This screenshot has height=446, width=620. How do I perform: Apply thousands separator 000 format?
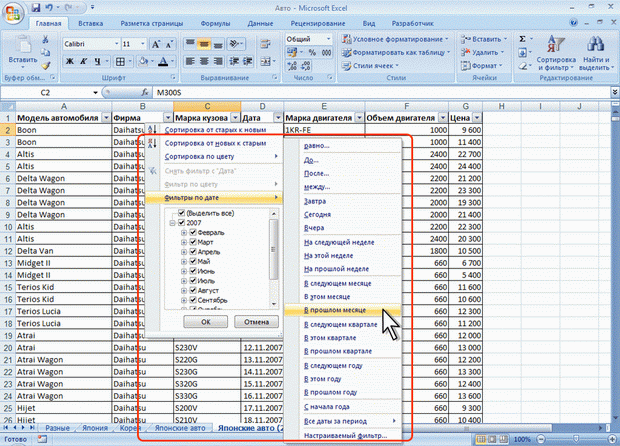(326, 52)
